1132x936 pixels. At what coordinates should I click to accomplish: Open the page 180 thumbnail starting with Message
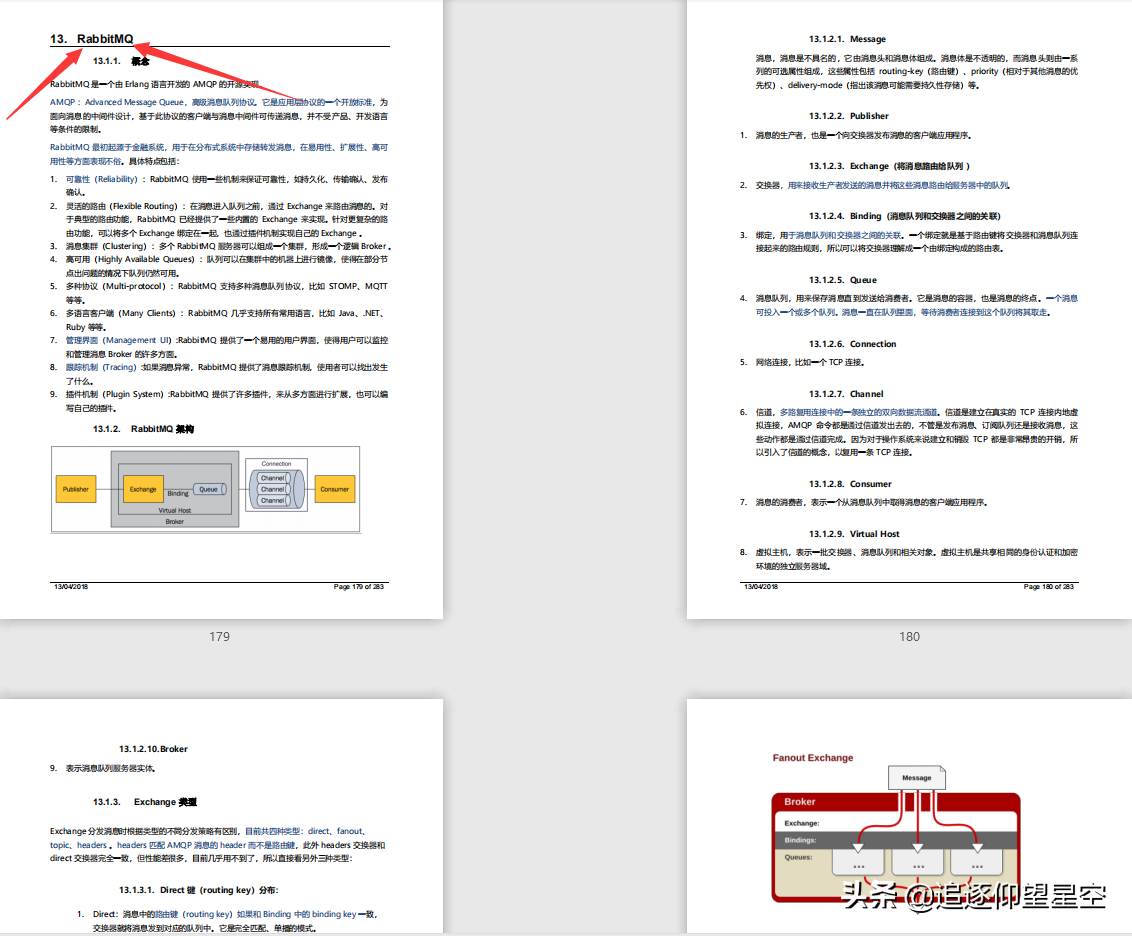click(909, 309)
